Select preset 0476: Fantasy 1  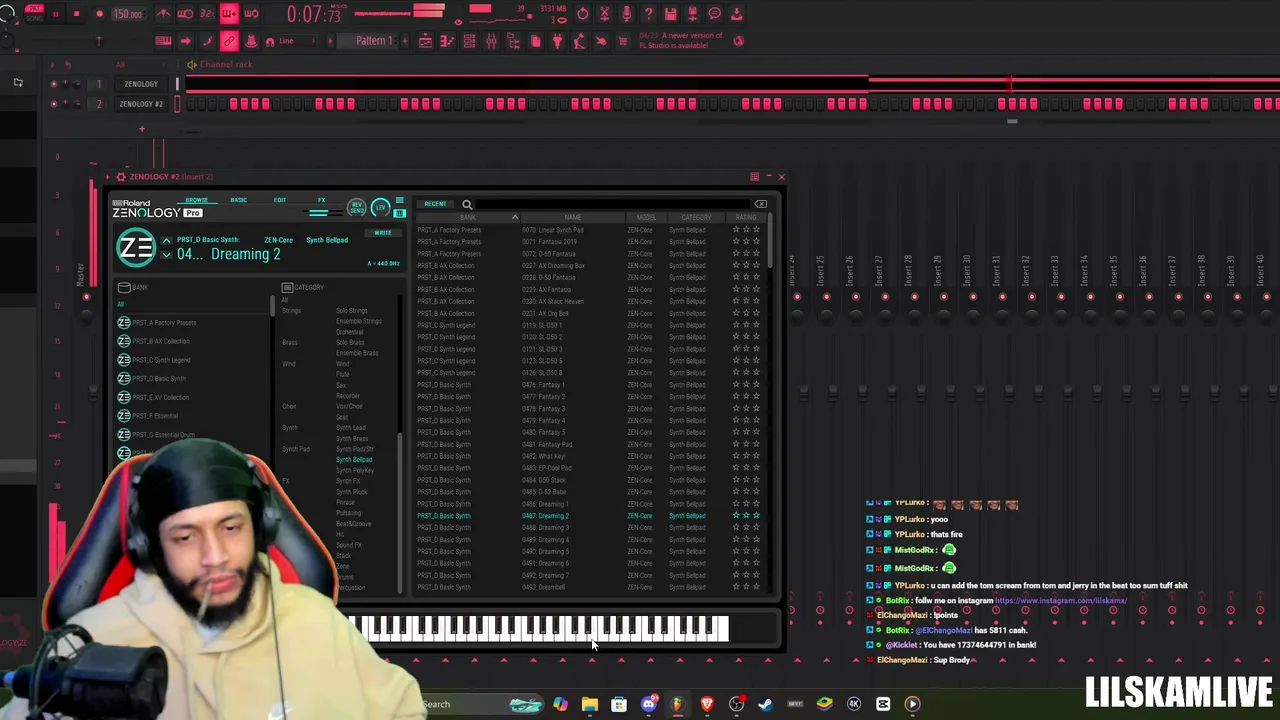543,385
